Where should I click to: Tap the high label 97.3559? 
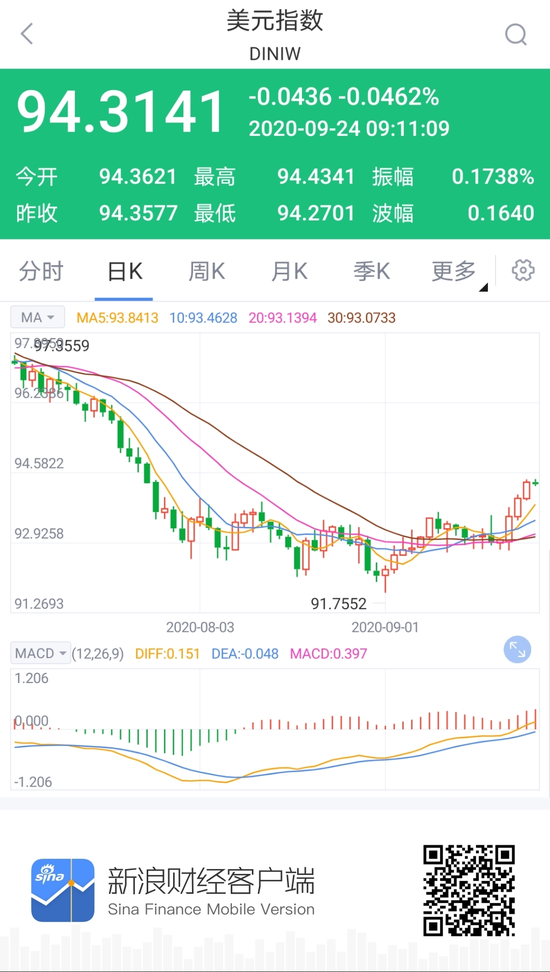click(x=61, y=347)
